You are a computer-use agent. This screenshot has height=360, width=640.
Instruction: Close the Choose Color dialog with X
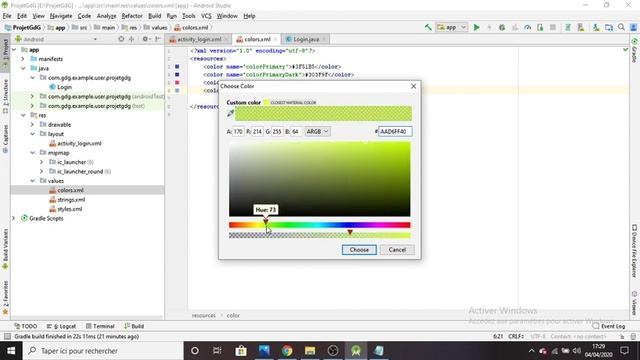coord(413,86)
